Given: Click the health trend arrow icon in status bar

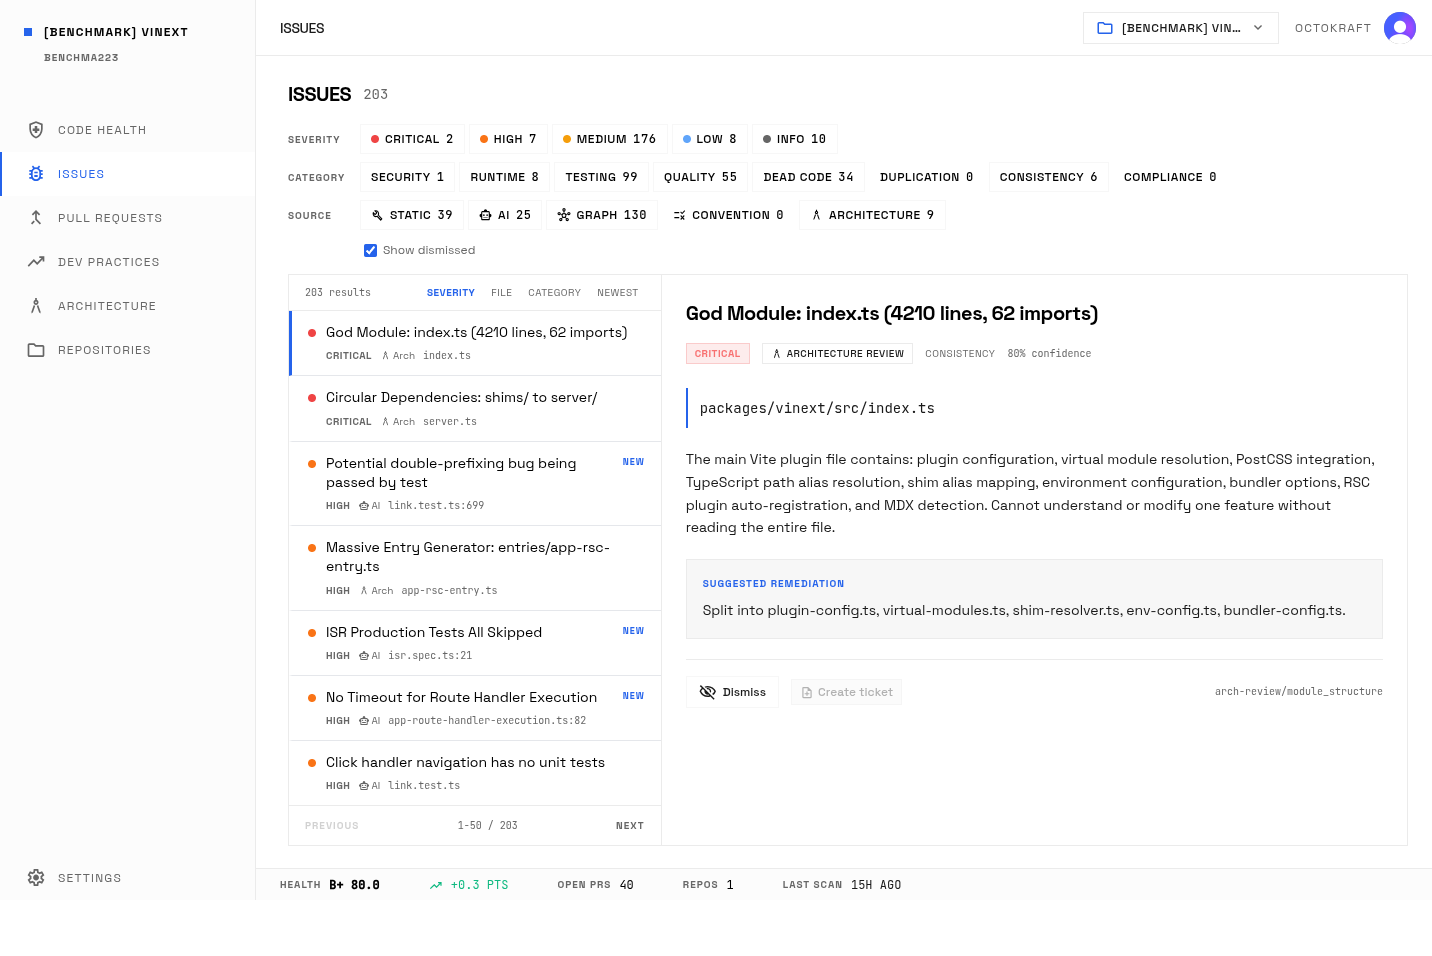Looking at the screenshot, I should 436,885.
